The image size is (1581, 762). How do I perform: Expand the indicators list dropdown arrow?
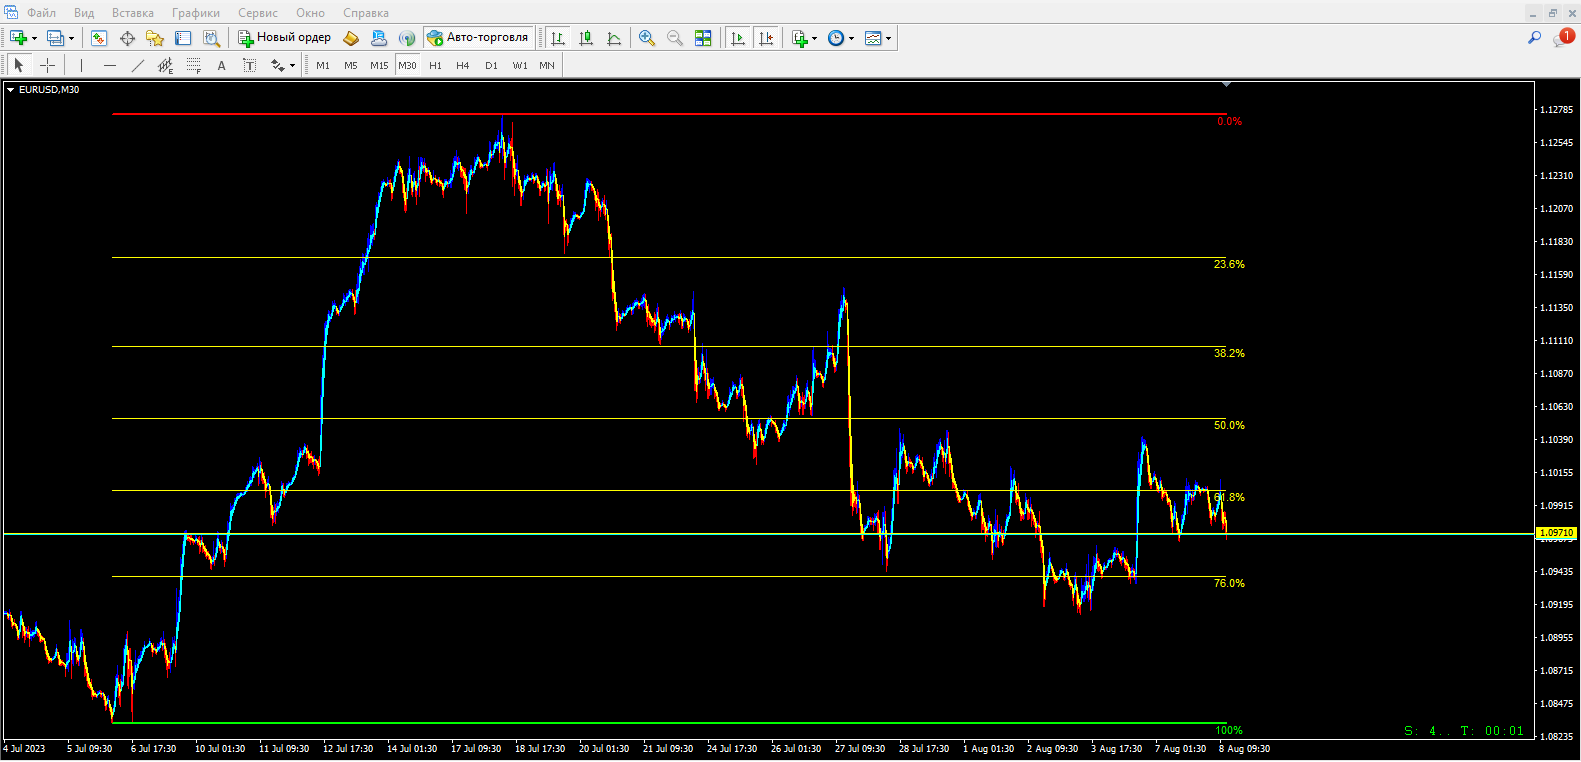pos(815,39)
